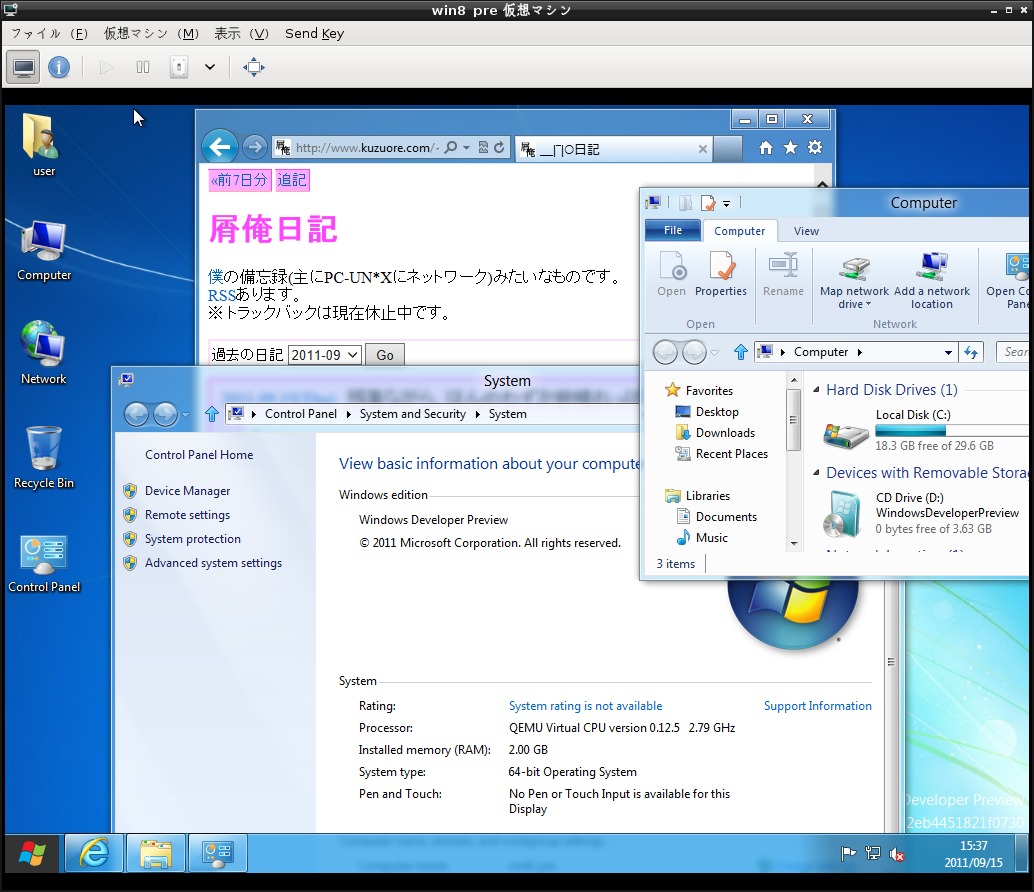Select the Network desktop icon
The width and height of the screenshot is (1034, 892).
click(x=44, y=353)
